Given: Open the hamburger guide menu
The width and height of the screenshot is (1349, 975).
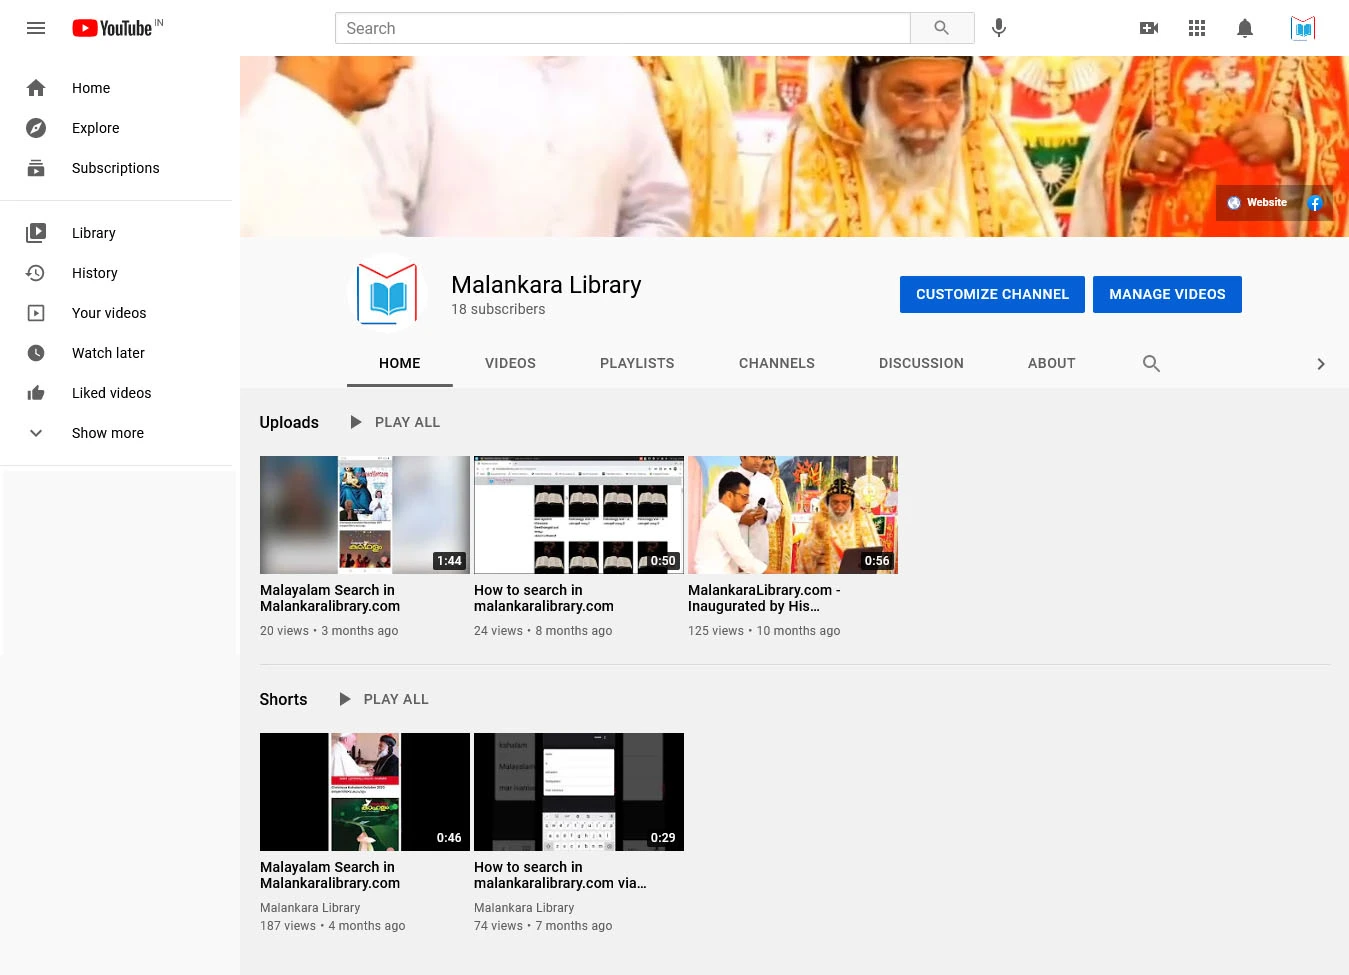Looking at the screenshot, I should point(36,28).
